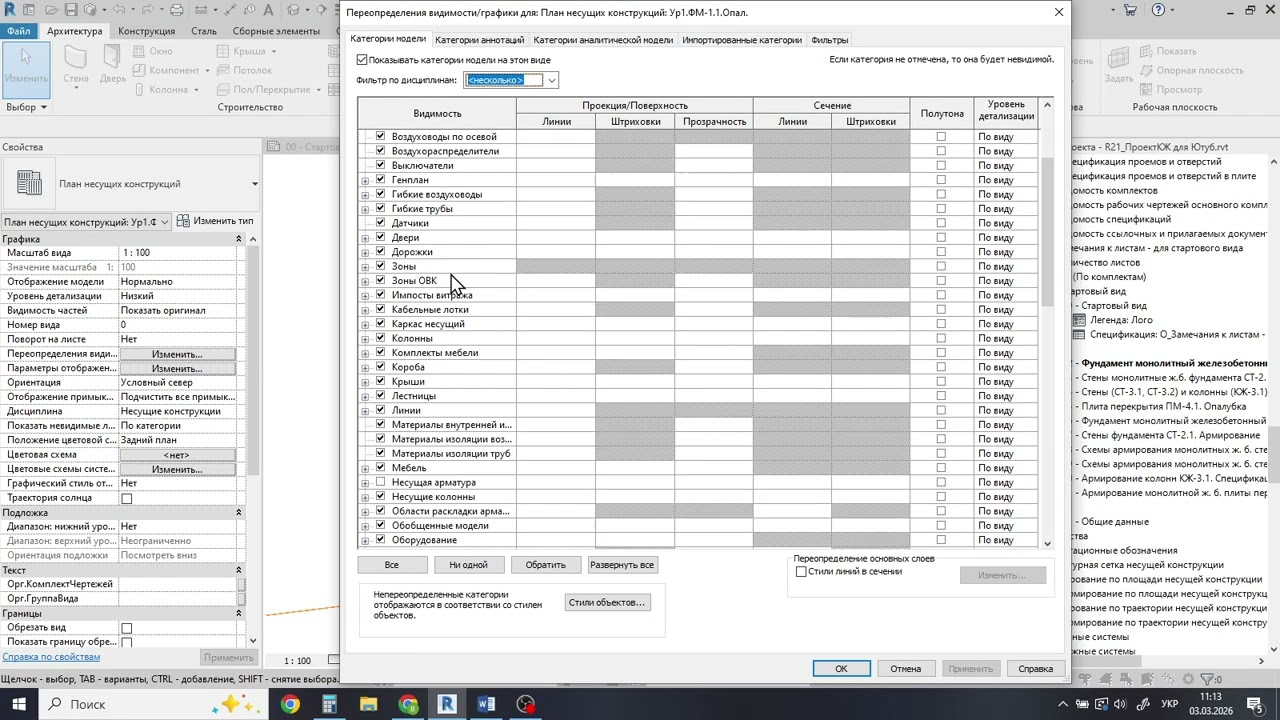
Task: Tick 'Обрезать вид' checkbox in Properties
Action: [x=126, y=628]
